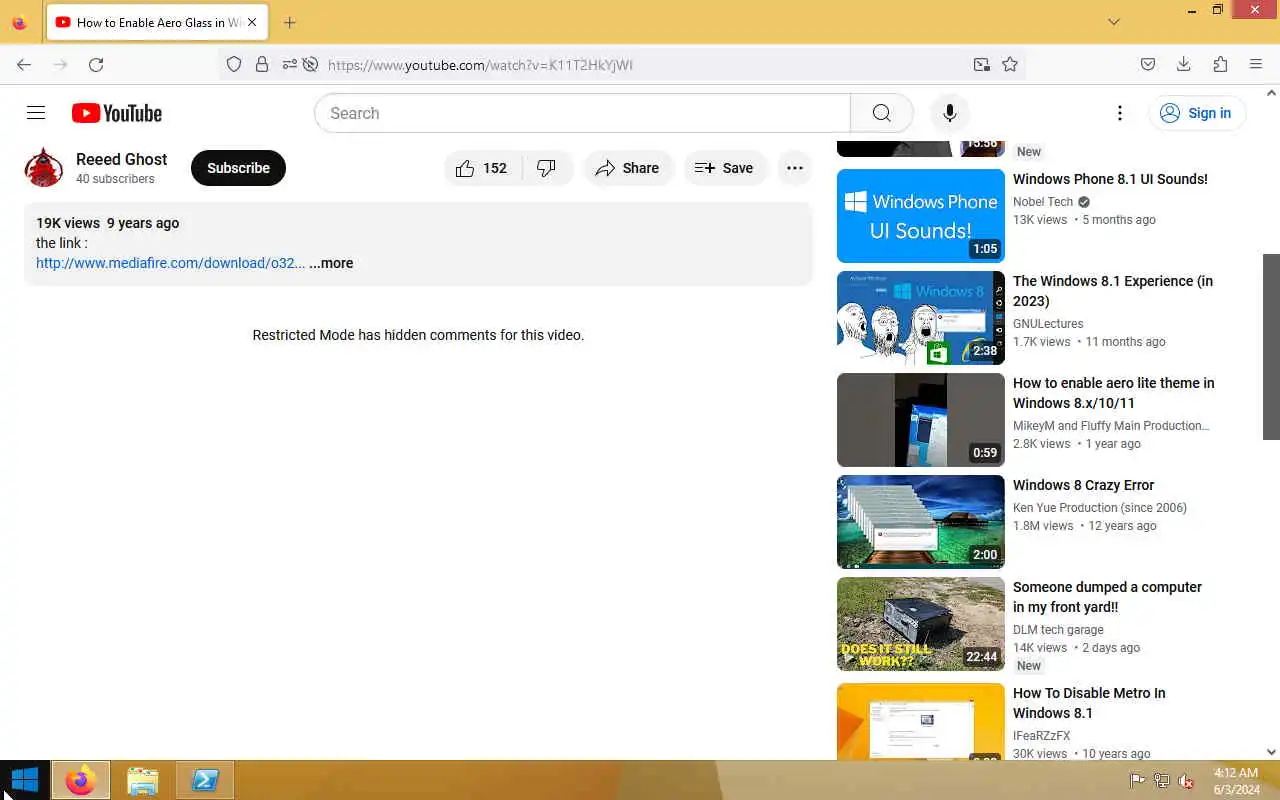This screenshot has width=1280, height=800.
Task: Open Action Center flag icon
Action: click(1137, 781)
